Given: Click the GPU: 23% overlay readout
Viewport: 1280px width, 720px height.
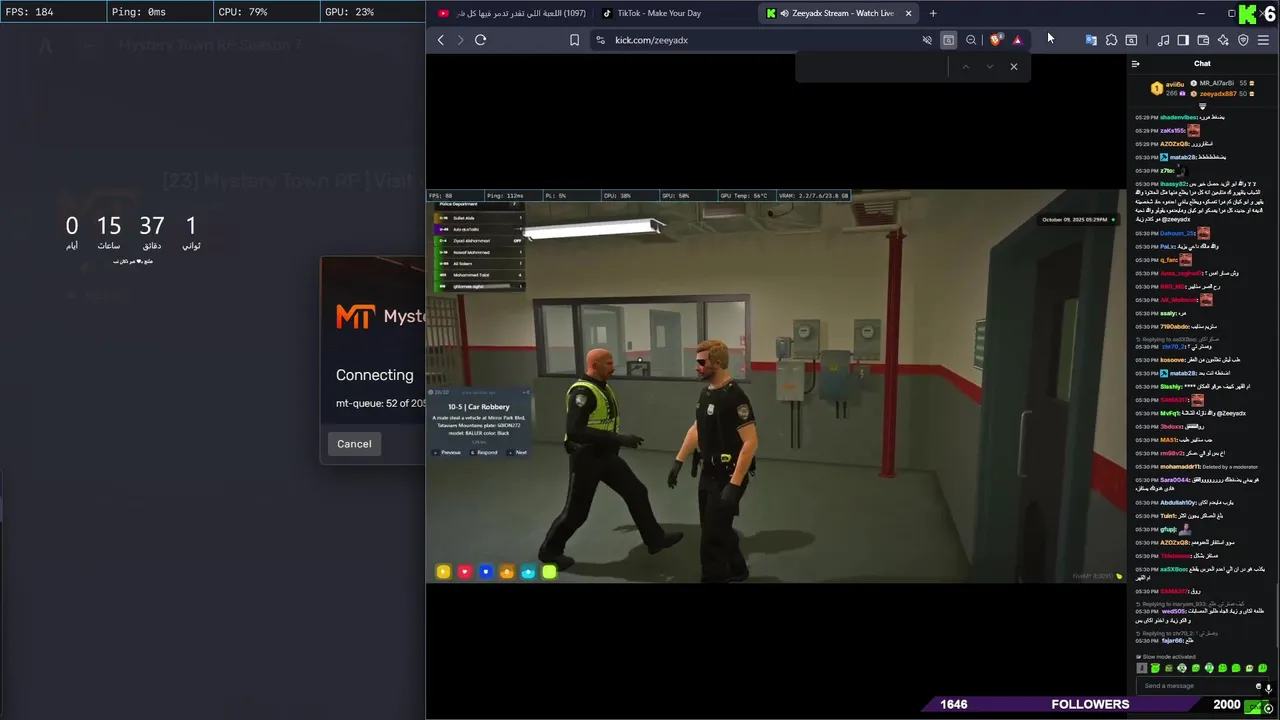Looking at the screenshot, I should (x=349, y=12).
